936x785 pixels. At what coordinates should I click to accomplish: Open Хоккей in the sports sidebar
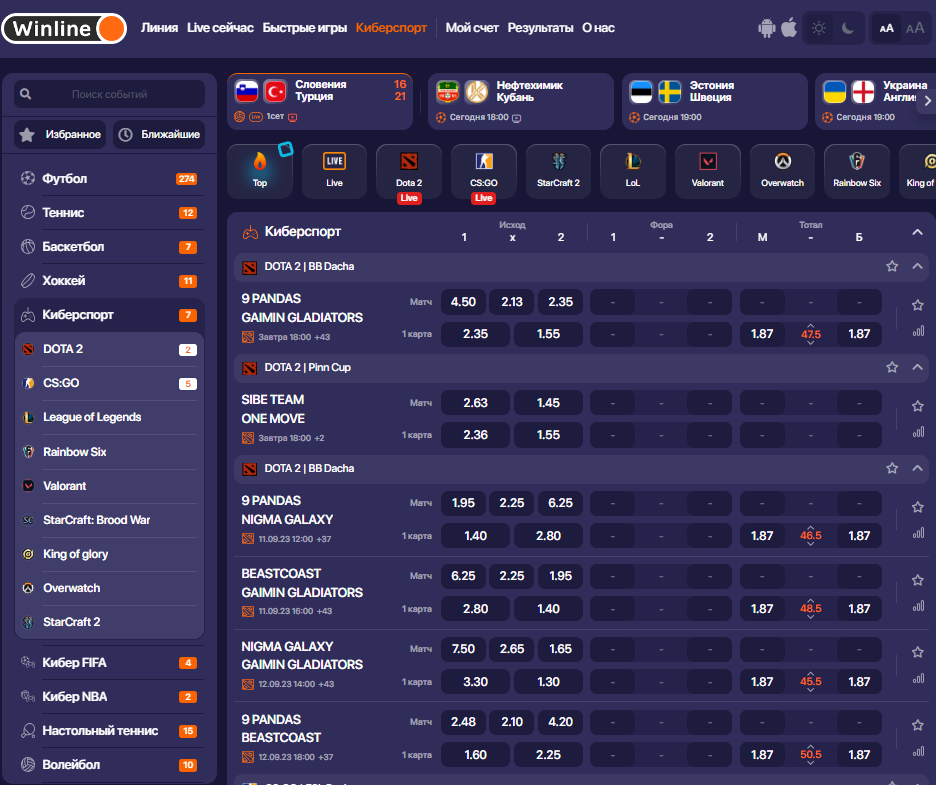[109, 281]
